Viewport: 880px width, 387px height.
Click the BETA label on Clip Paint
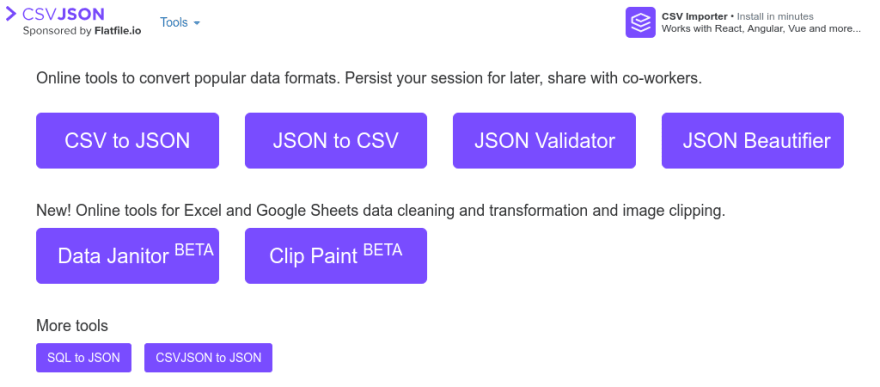tap(383, 250)
